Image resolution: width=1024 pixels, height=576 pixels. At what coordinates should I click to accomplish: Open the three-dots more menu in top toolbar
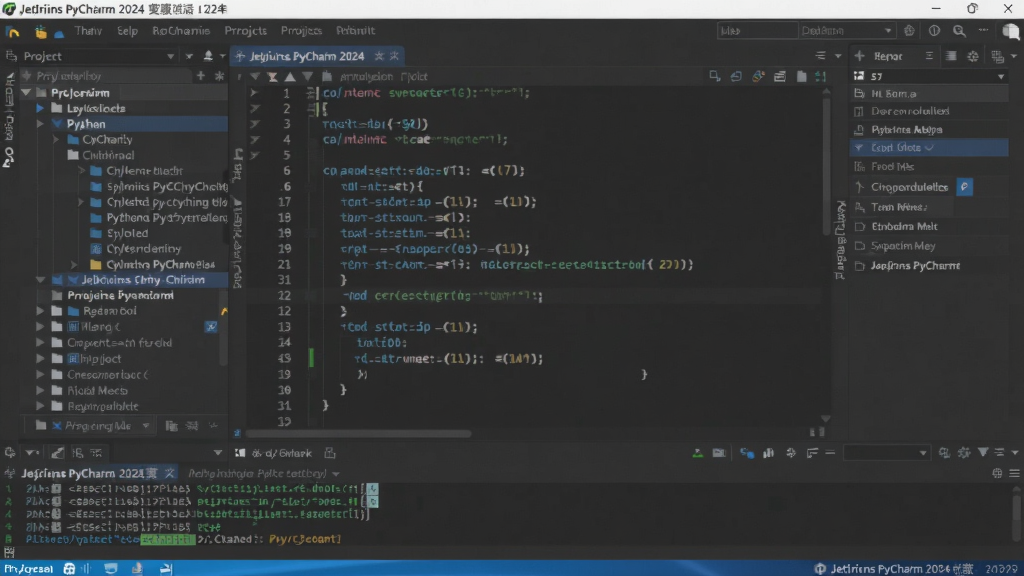coord(984,30)
